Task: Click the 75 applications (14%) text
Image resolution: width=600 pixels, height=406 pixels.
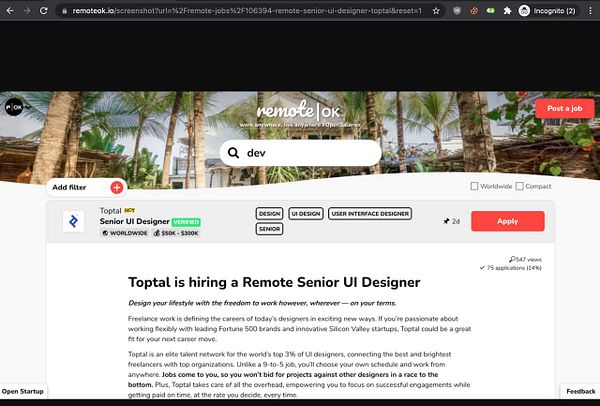Action: click(510, 268)
